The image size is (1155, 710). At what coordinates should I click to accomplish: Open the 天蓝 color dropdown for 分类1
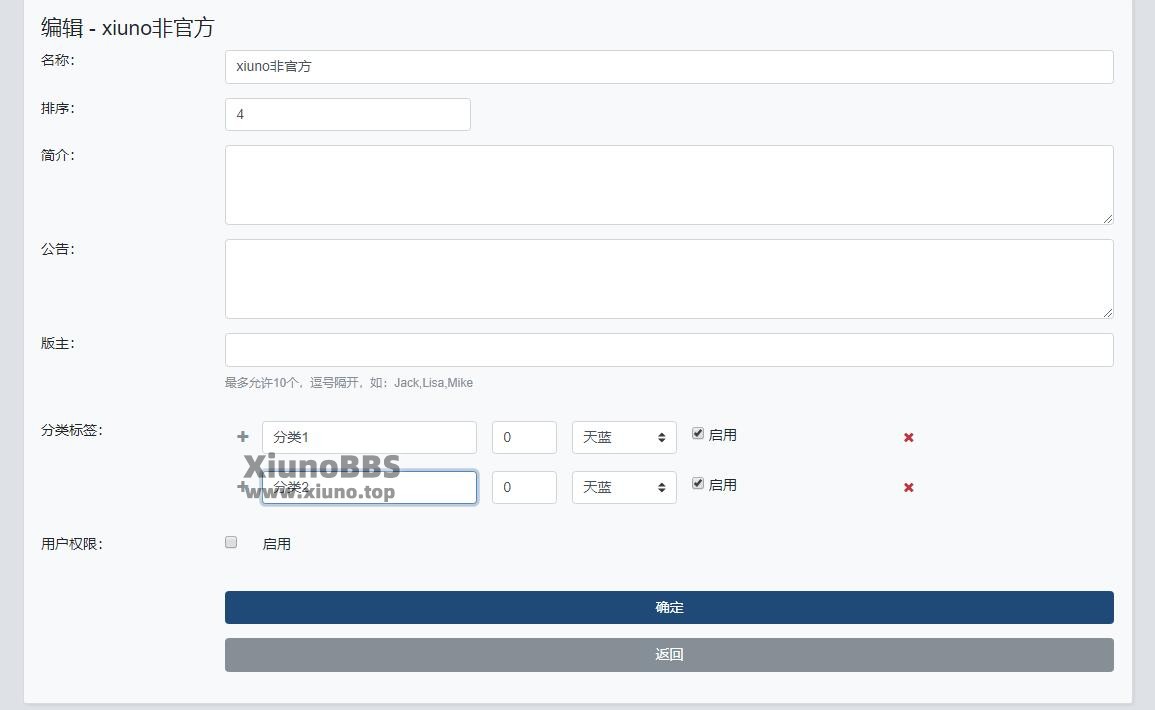click(624, 437)
